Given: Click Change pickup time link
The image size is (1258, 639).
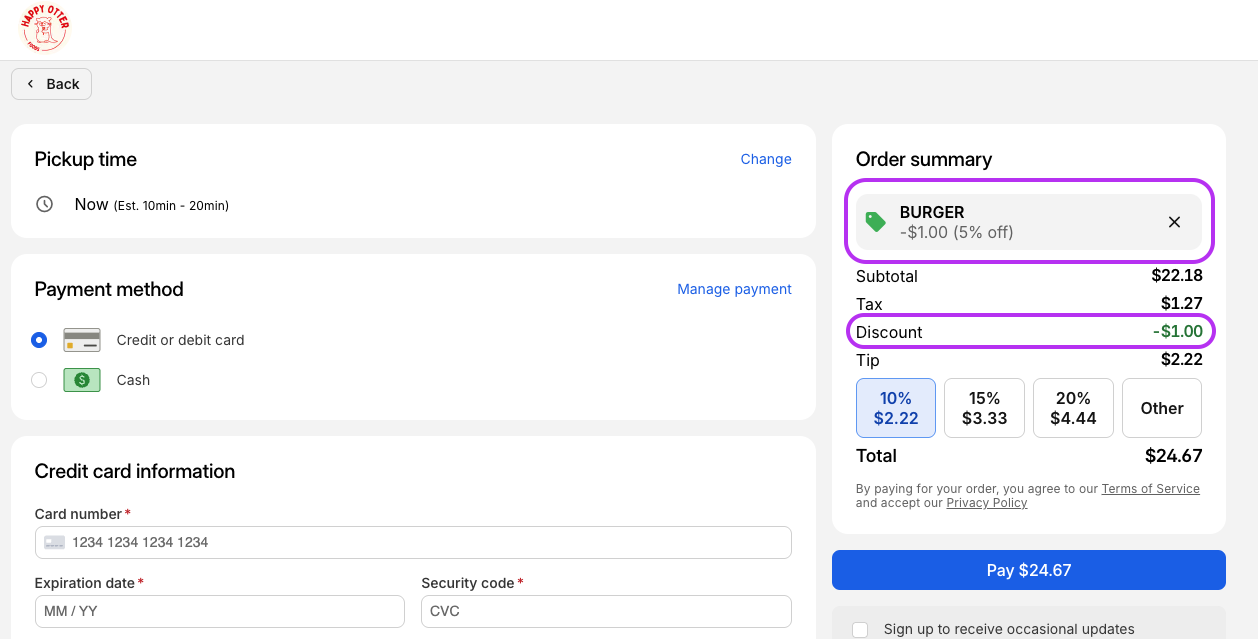Looking at the screenshot, I should tap(766, 159).
